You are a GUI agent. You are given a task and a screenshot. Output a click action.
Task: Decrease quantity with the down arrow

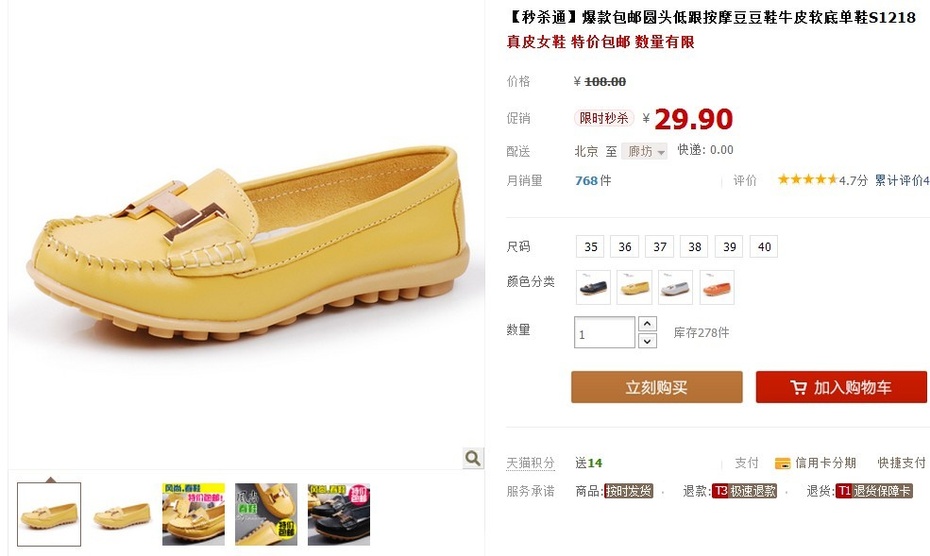[x=647, y=341]
